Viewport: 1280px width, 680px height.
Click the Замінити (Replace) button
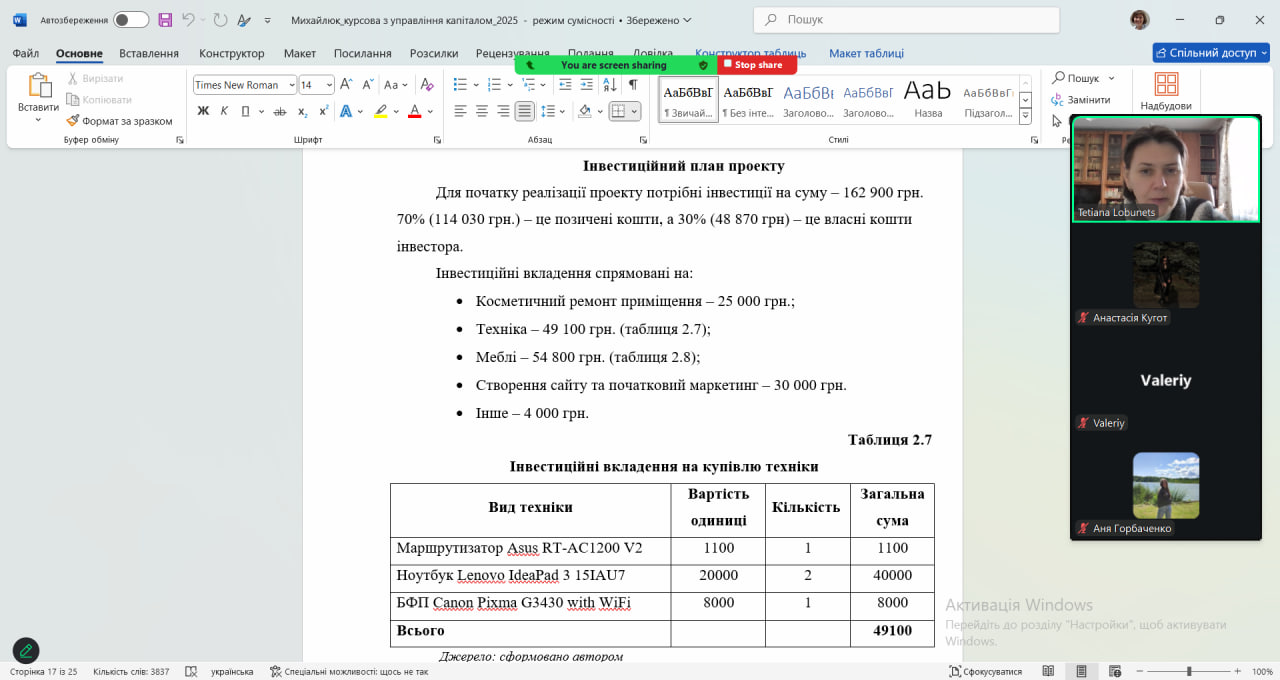point(1081,100)
